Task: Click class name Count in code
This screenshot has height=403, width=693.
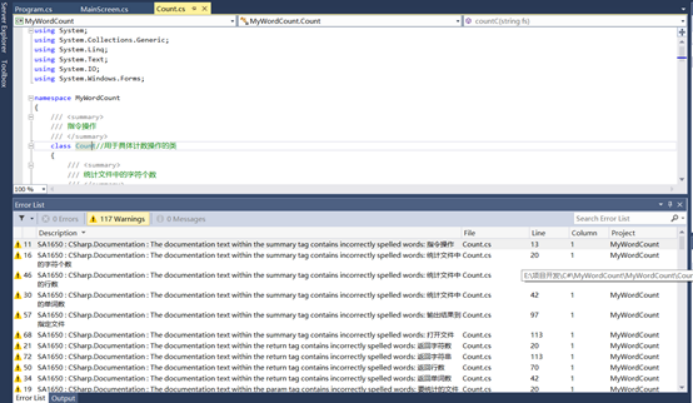Action: coord(84,146)
